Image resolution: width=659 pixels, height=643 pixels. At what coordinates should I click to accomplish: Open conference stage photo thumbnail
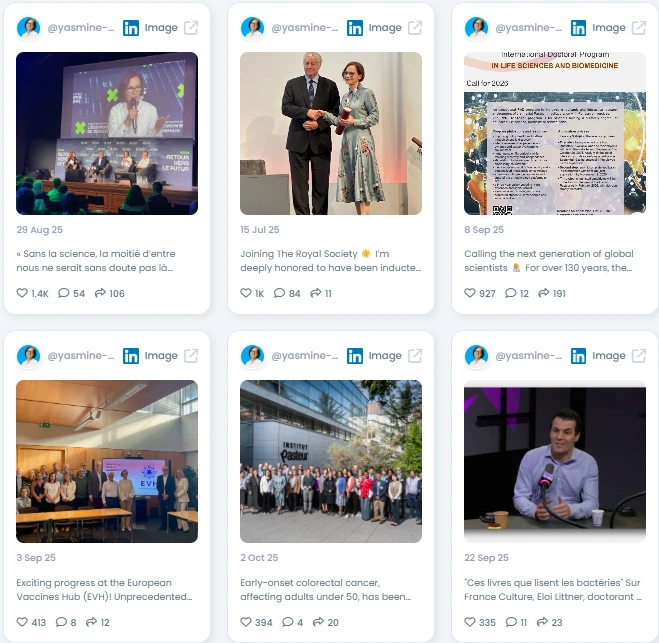(x=107, y=133)
